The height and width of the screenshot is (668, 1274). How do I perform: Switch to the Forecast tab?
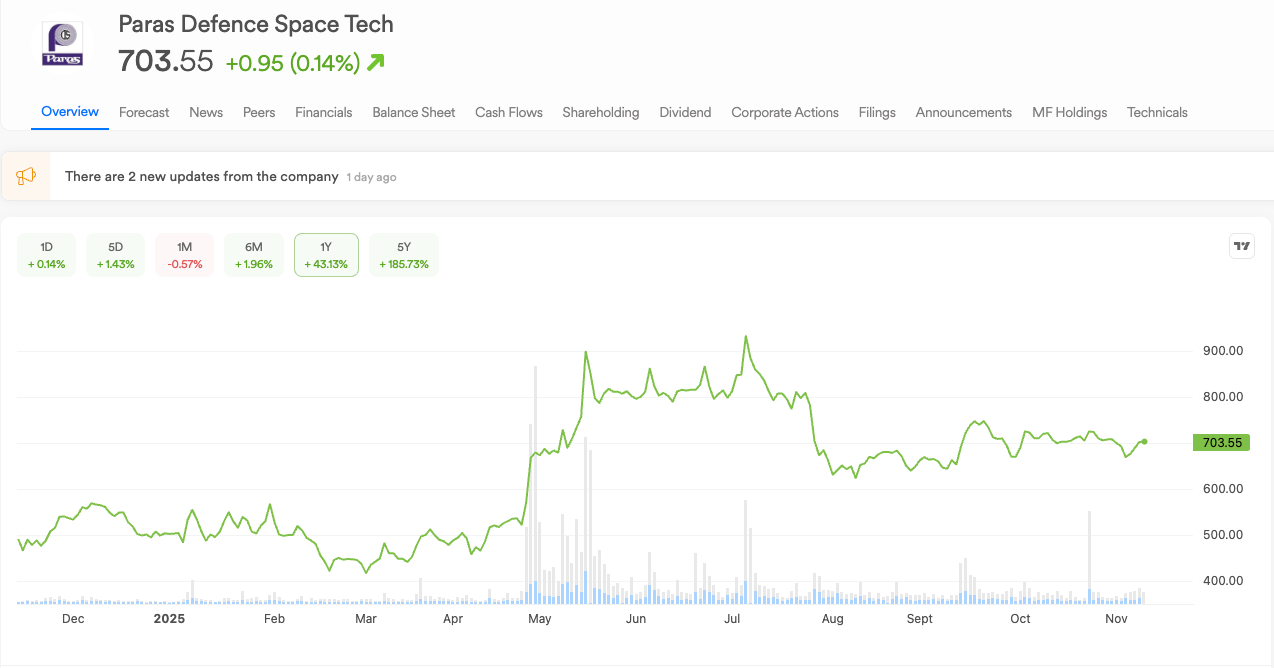point(144,112)
